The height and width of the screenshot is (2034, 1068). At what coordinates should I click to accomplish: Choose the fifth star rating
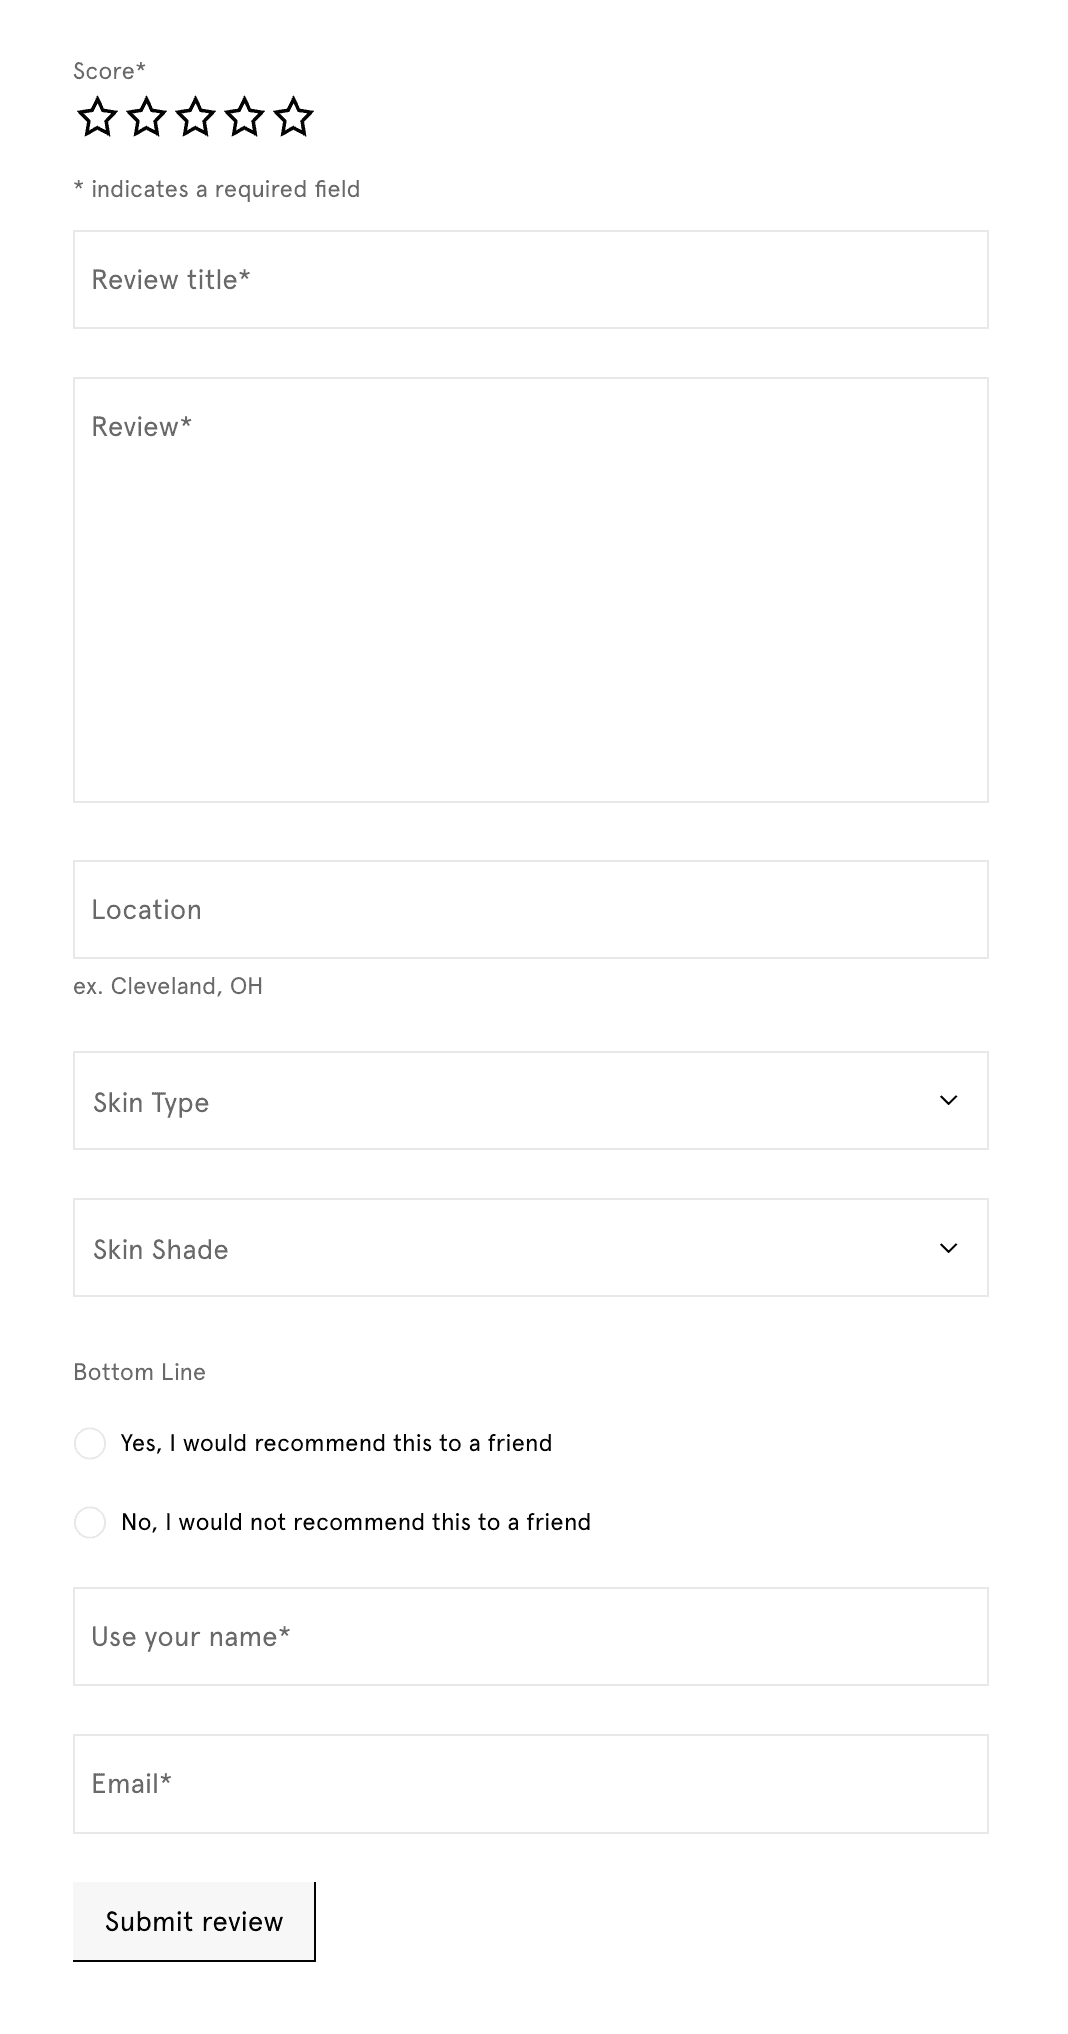tap(293, 117)
